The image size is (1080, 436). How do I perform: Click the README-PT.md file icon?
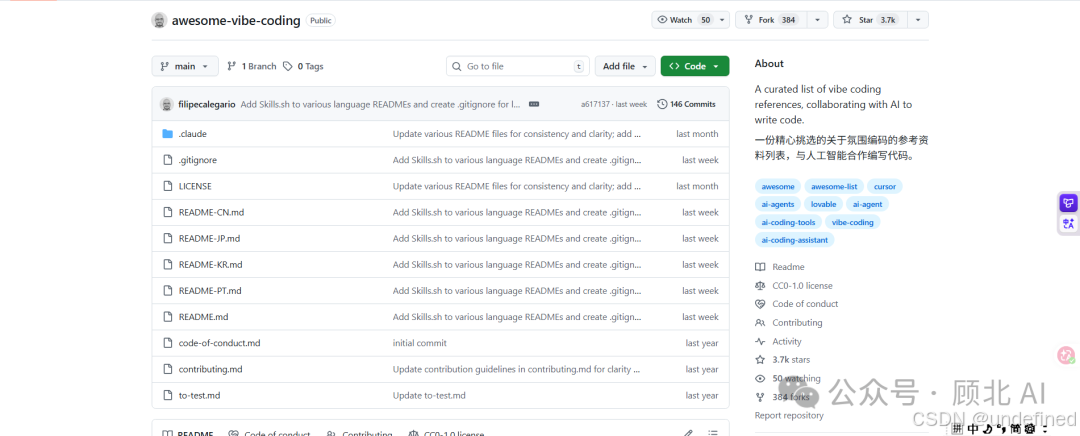tap(167, 291)
